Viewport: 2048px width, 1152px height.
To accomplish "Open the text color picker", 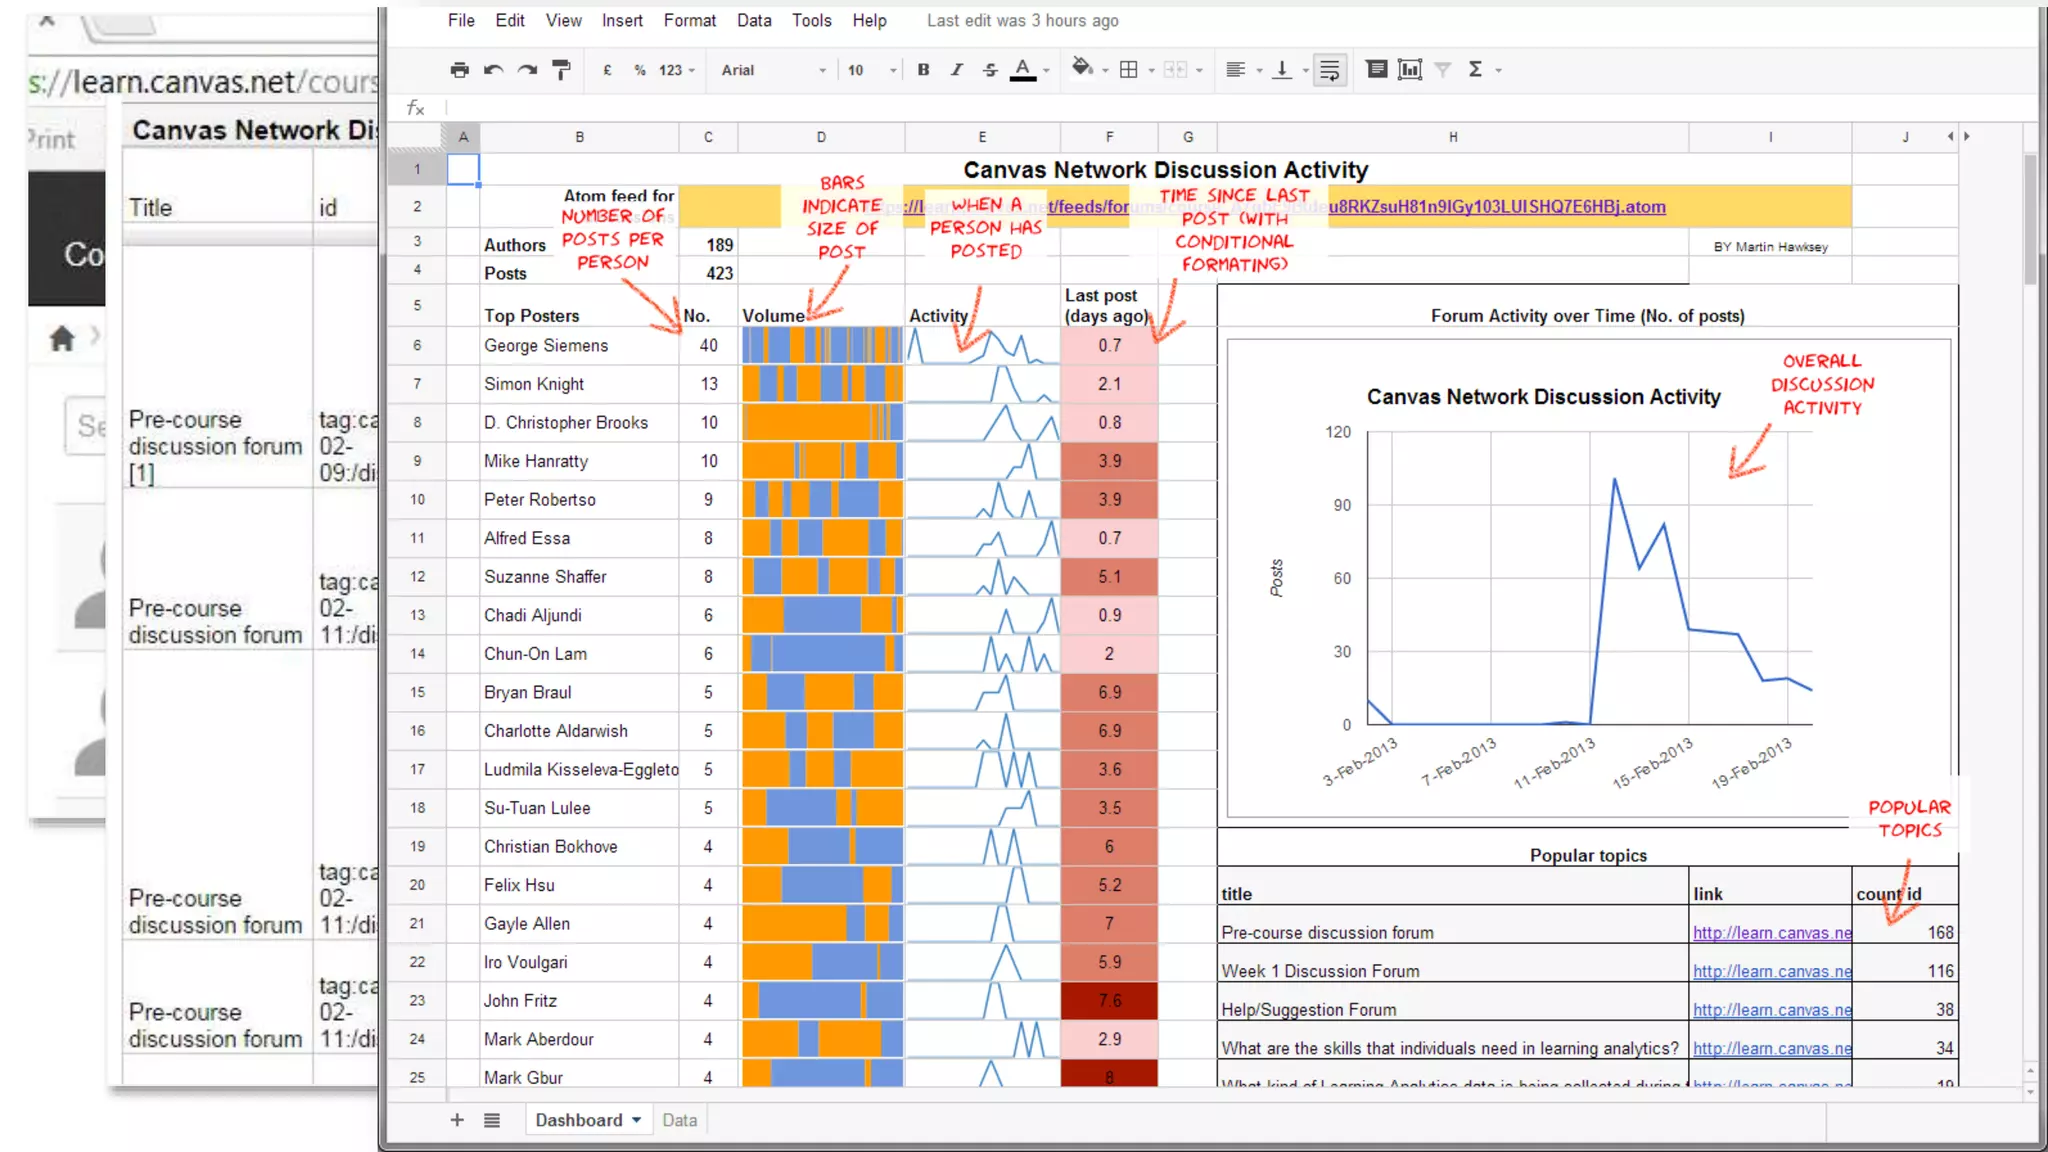I will coord(1023,70).
